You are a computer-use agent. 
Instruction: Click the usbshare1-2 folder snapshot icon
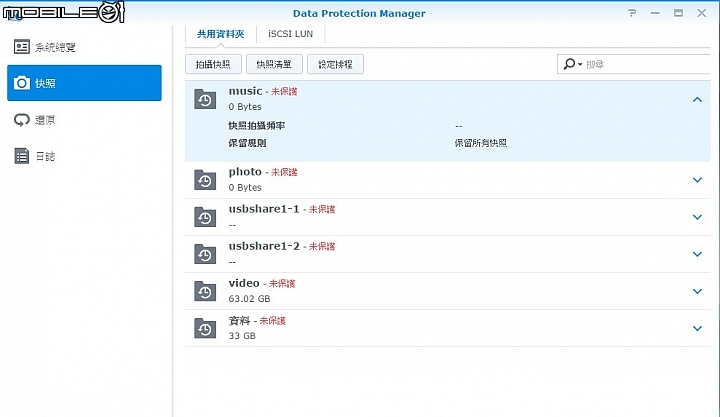205,254
